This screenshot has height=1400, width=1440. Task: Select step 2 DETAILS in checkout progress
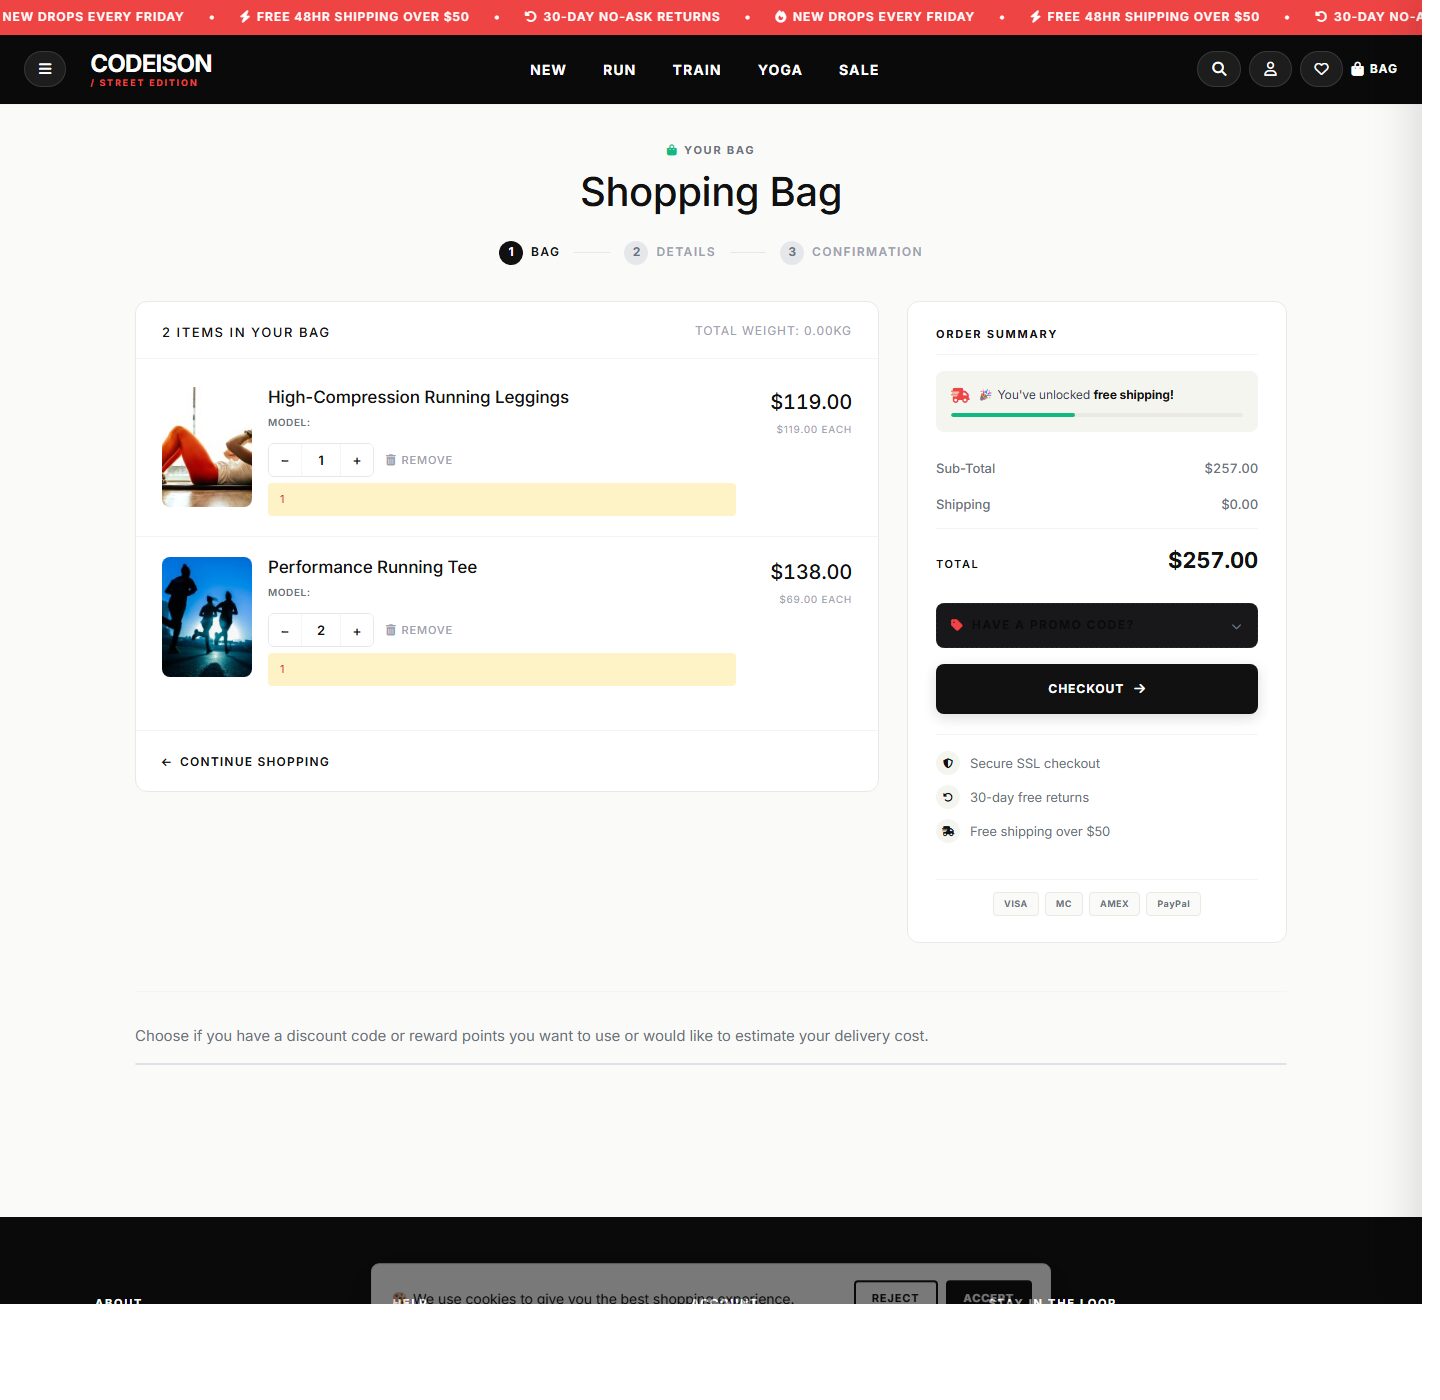point(670,252)
